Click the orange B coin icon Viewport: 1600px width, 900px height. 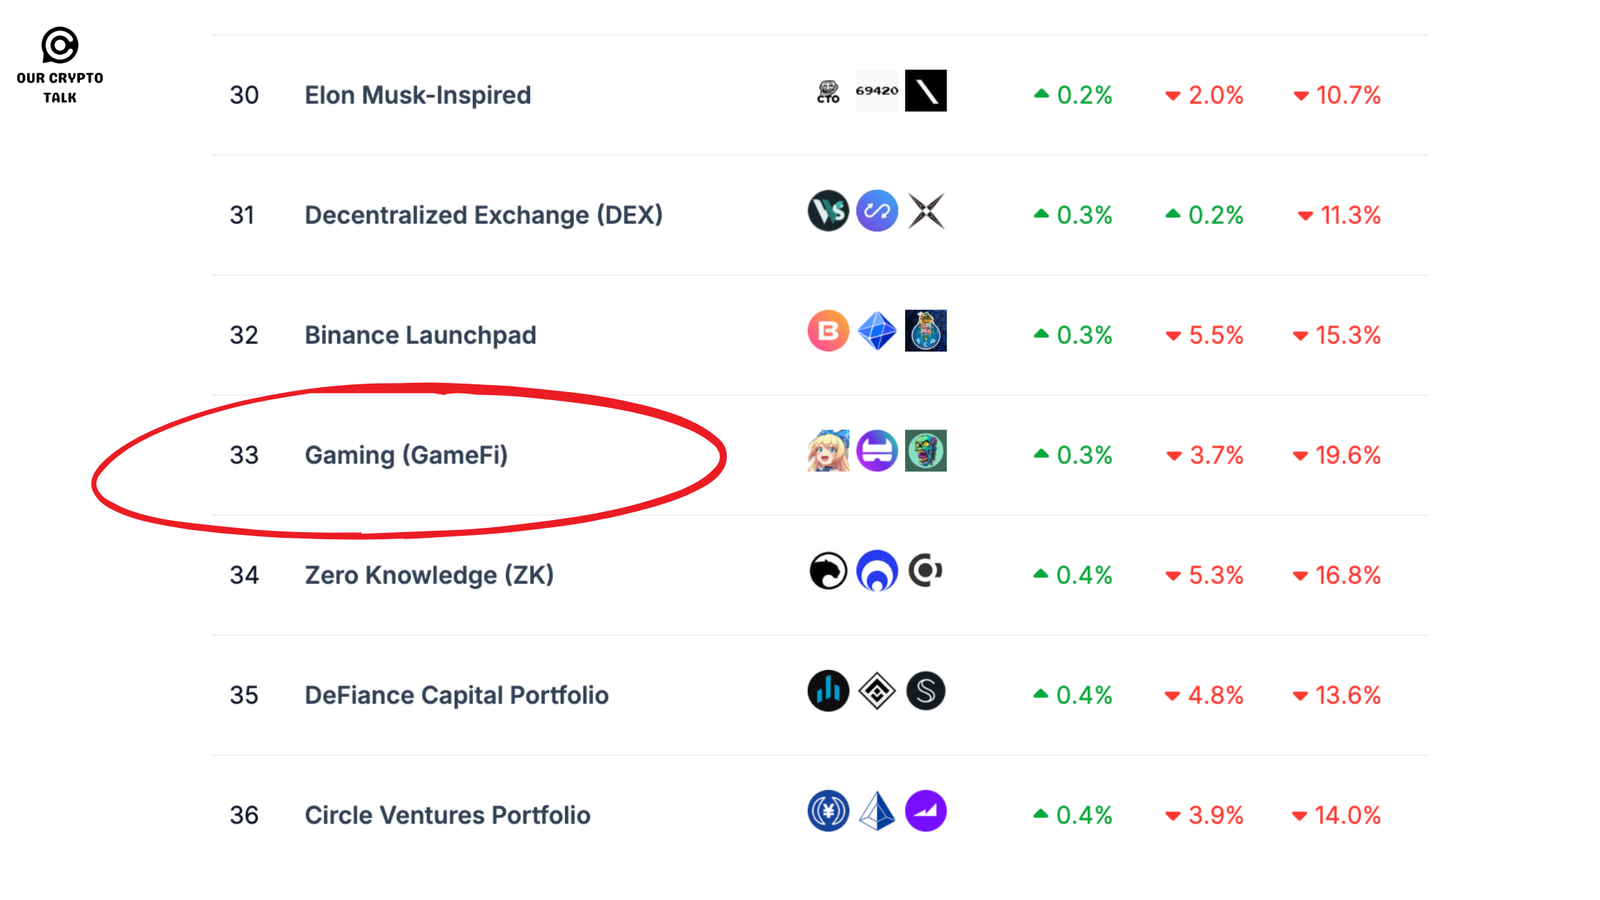(828, 331)
